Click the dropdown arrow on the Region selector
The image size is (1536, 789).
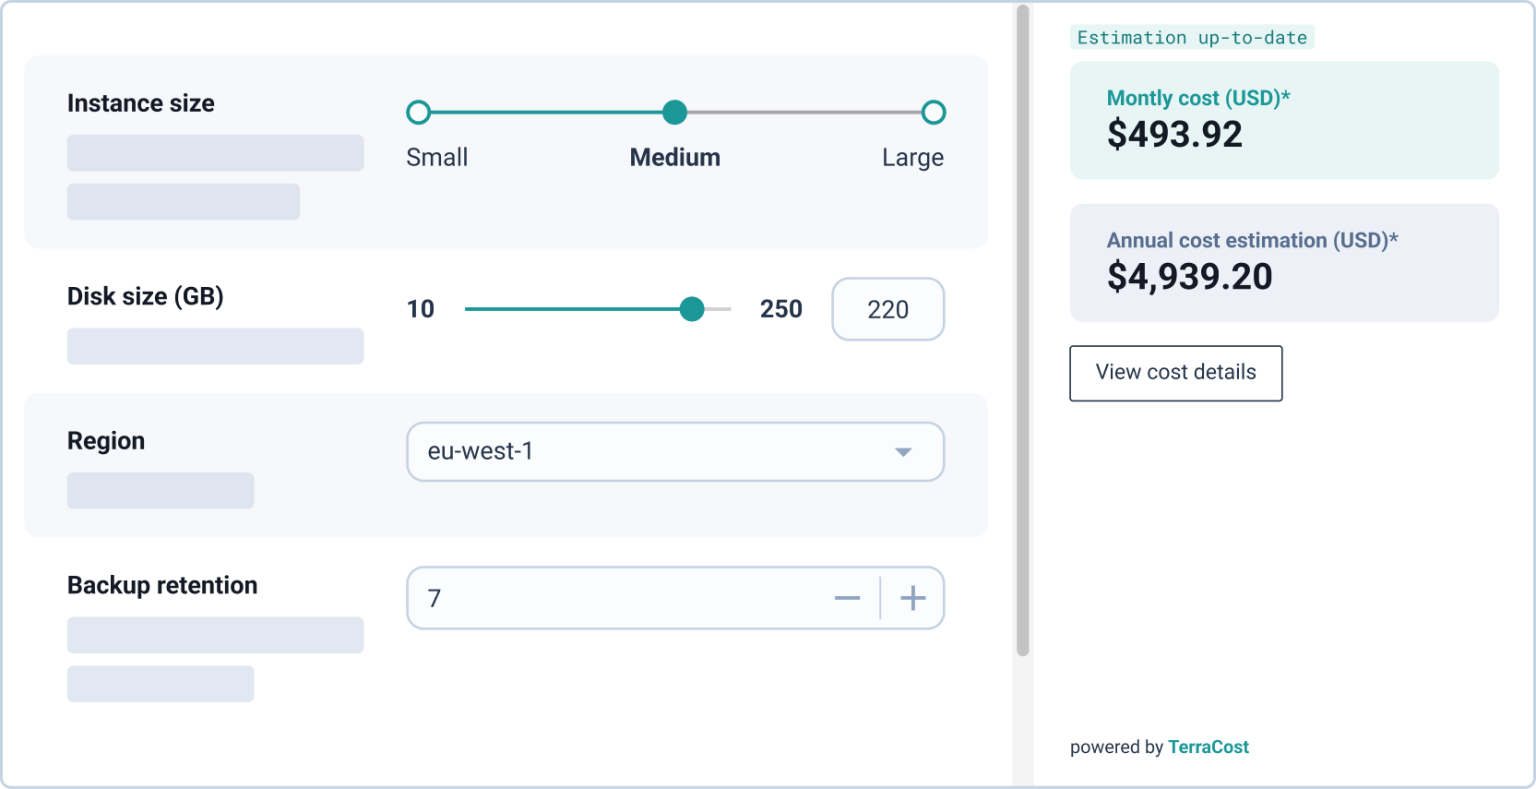[903, 452]
